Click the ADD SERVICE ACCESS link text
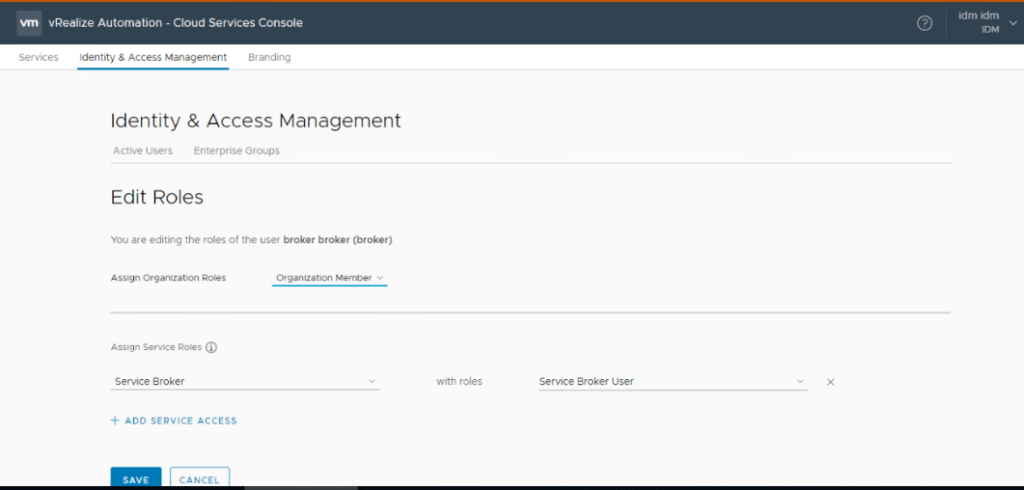 point(180,421)
